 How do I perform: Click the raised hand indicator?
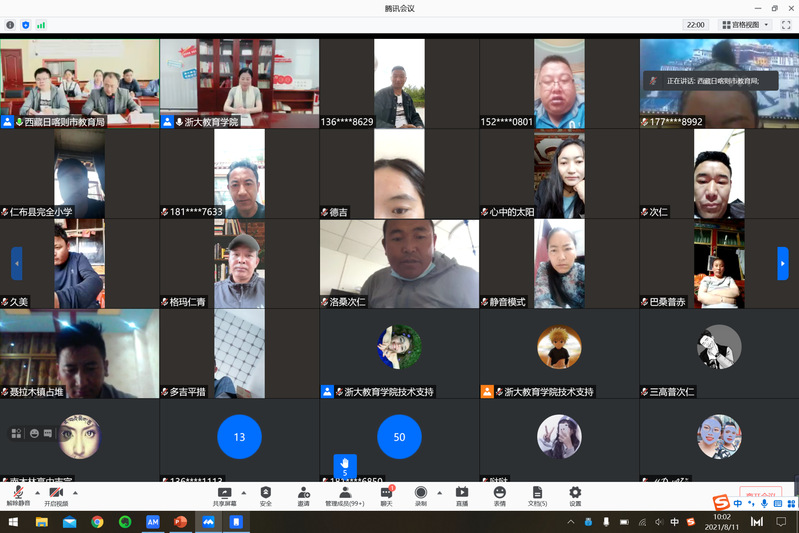344,466
